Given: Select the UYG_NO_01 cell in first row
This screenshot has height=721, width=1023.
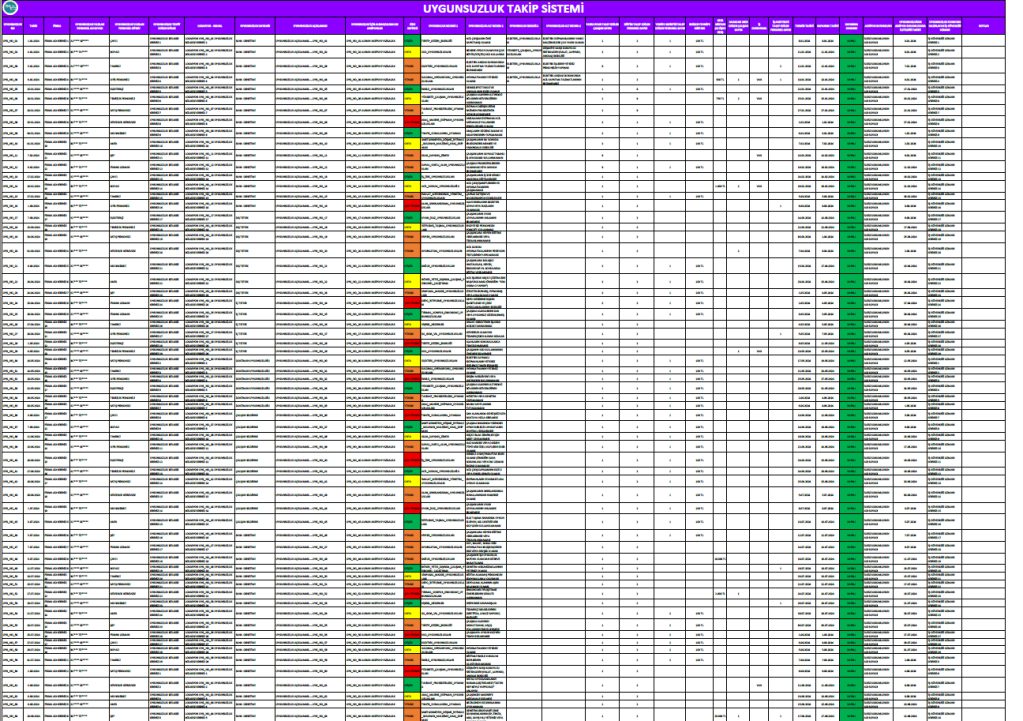Looking at the screenshot, I should coord(11,40).
